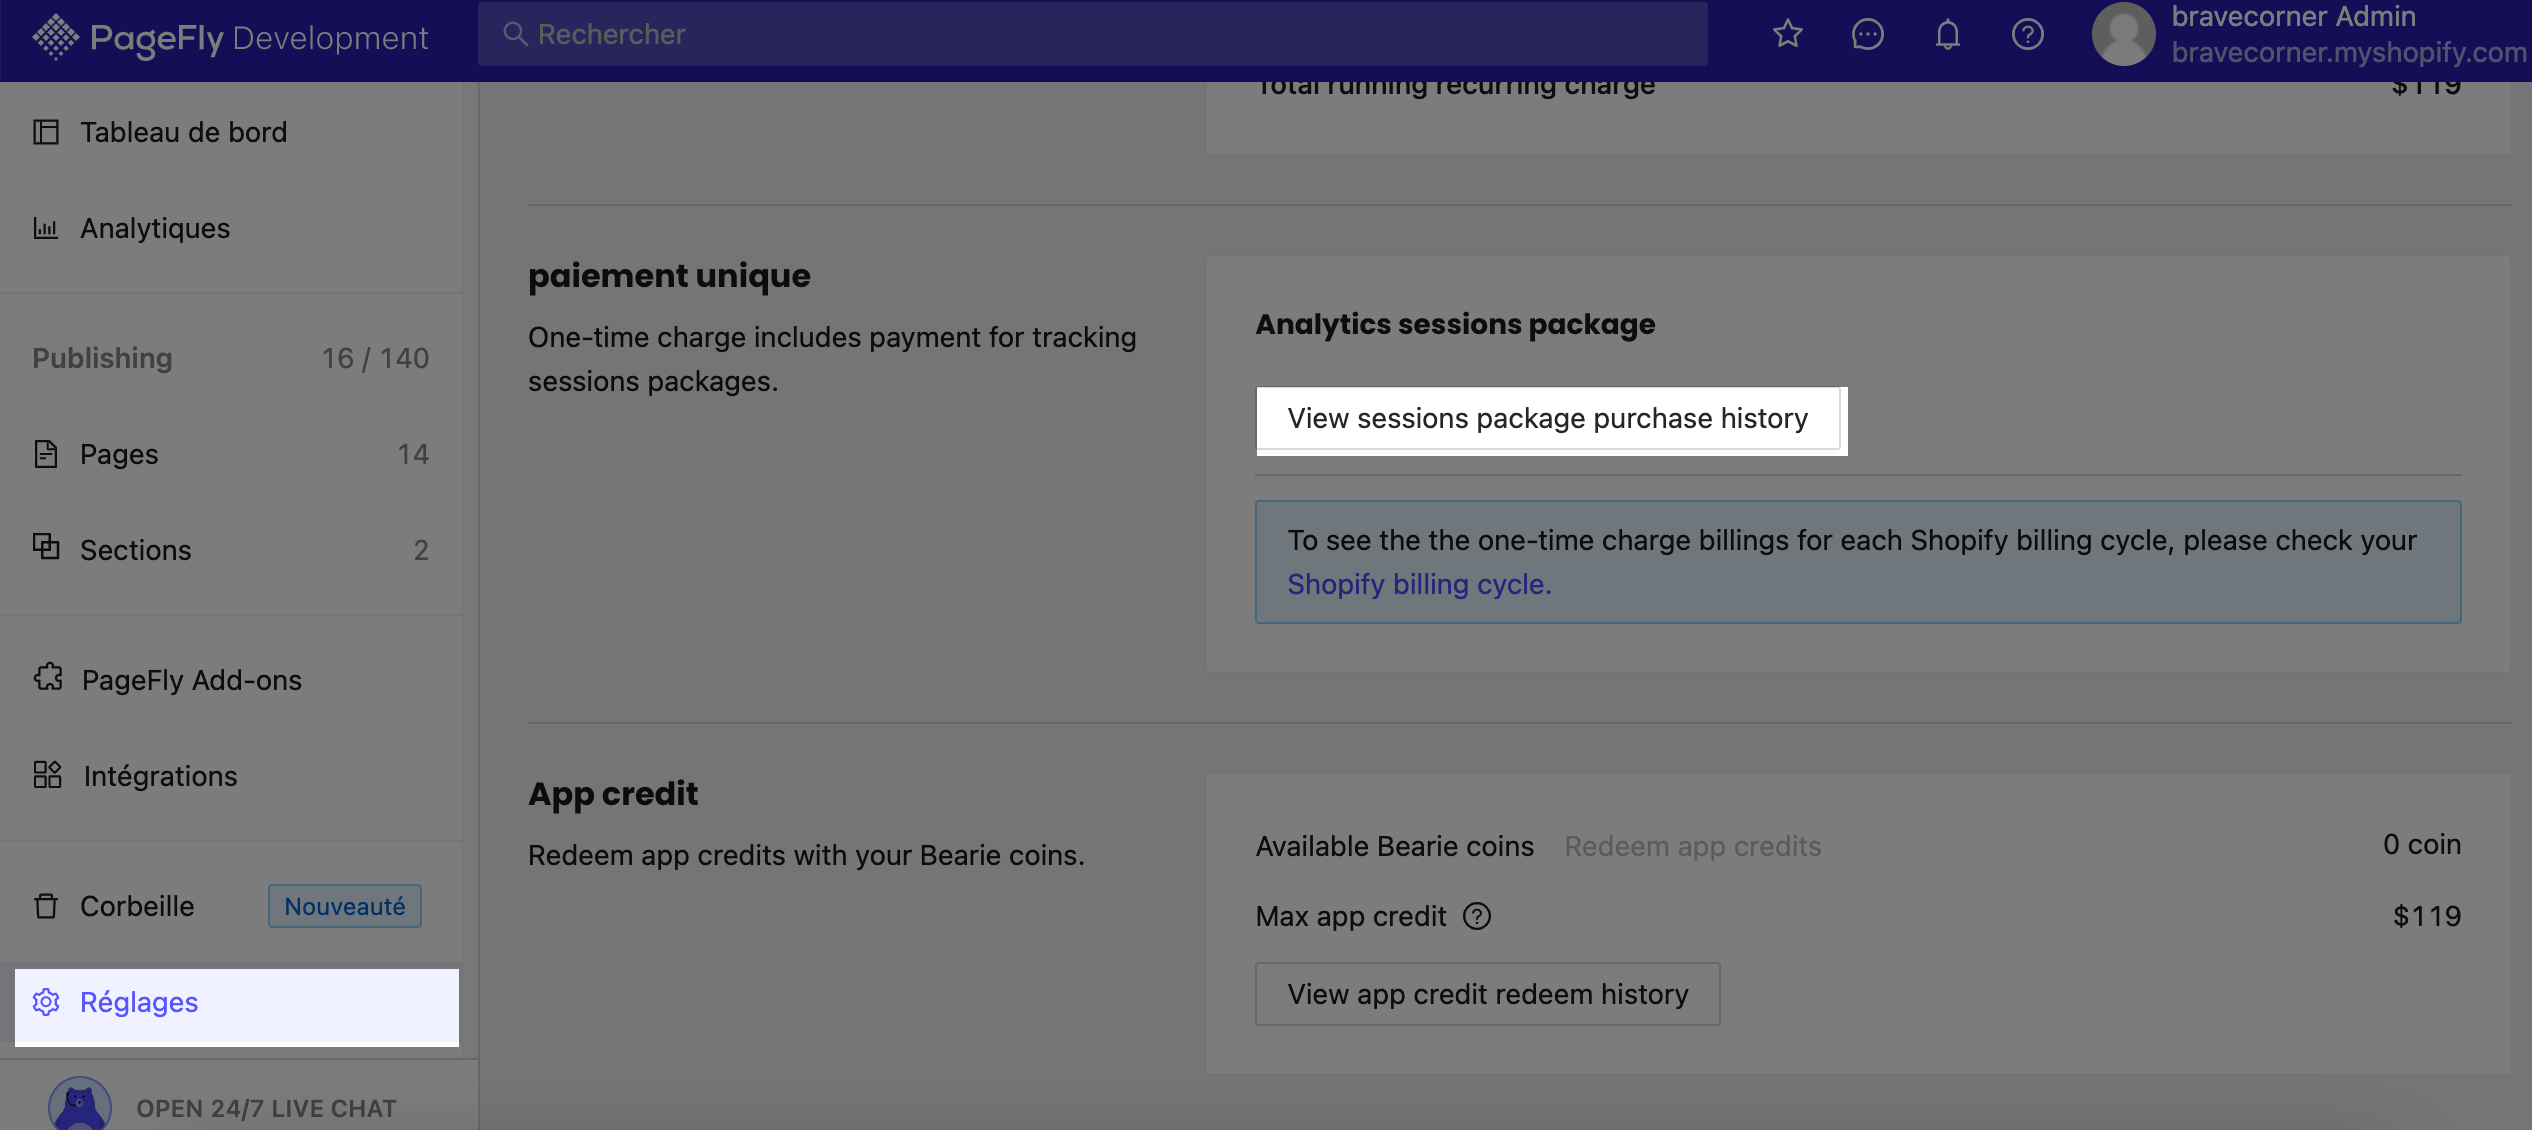
Task: Open PageFly Add-ons menu item
Action: (232, 680)
